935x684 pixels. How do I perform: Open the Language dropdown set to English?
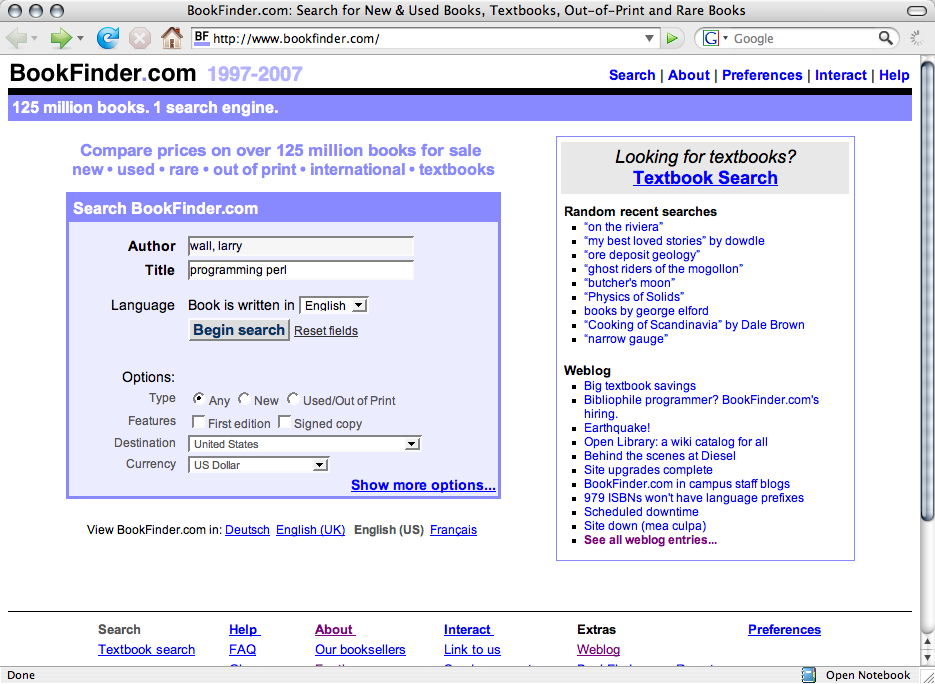(333, 305)
